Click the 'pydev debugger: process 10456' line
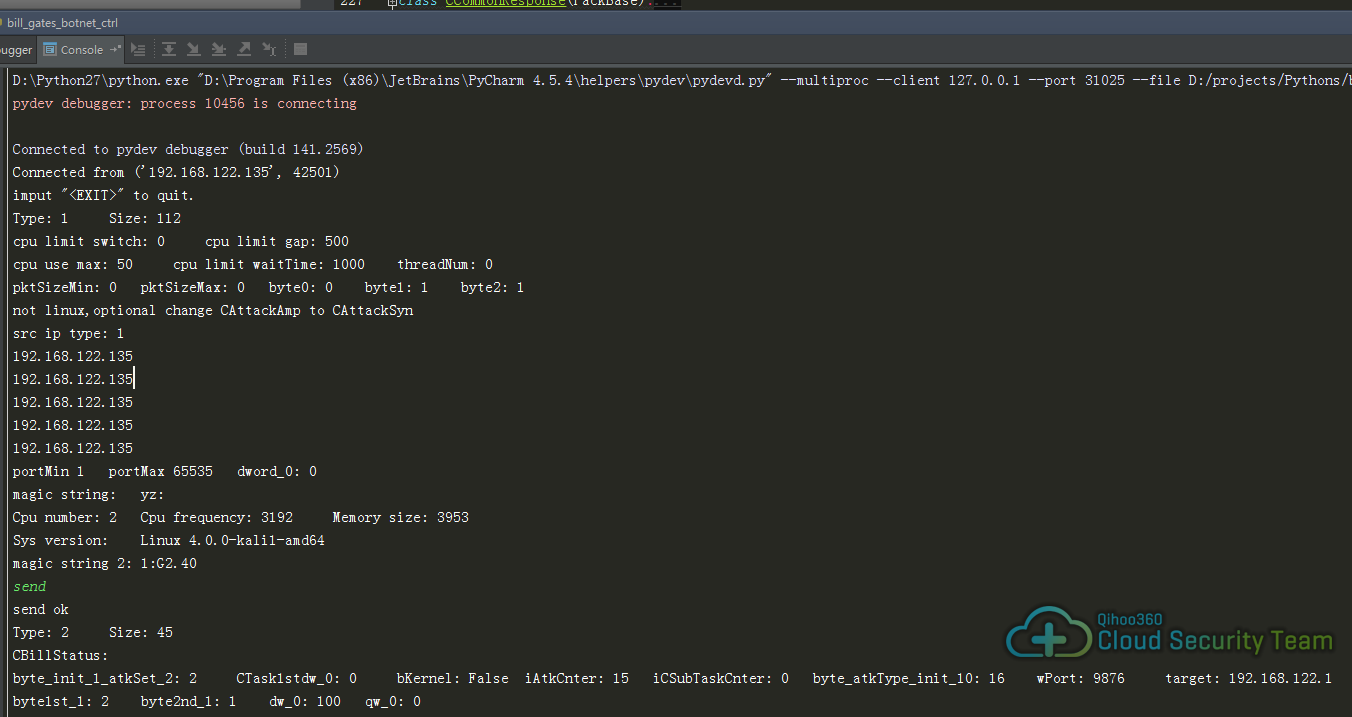 click(184, 103)
